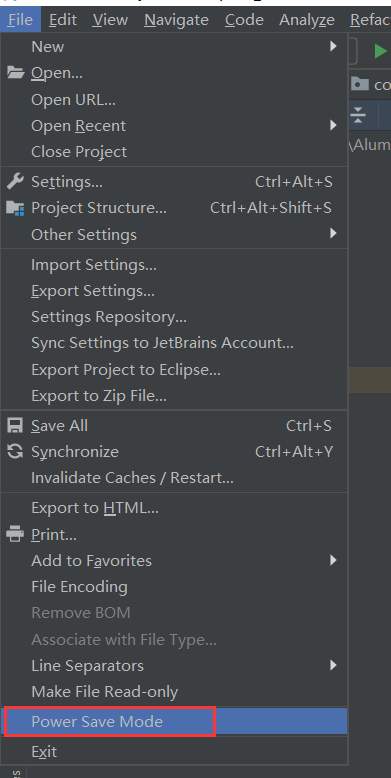Toggle Power Save Mode
The height and width of the screenshot is (778, 391).
click(x=174, y=721)
